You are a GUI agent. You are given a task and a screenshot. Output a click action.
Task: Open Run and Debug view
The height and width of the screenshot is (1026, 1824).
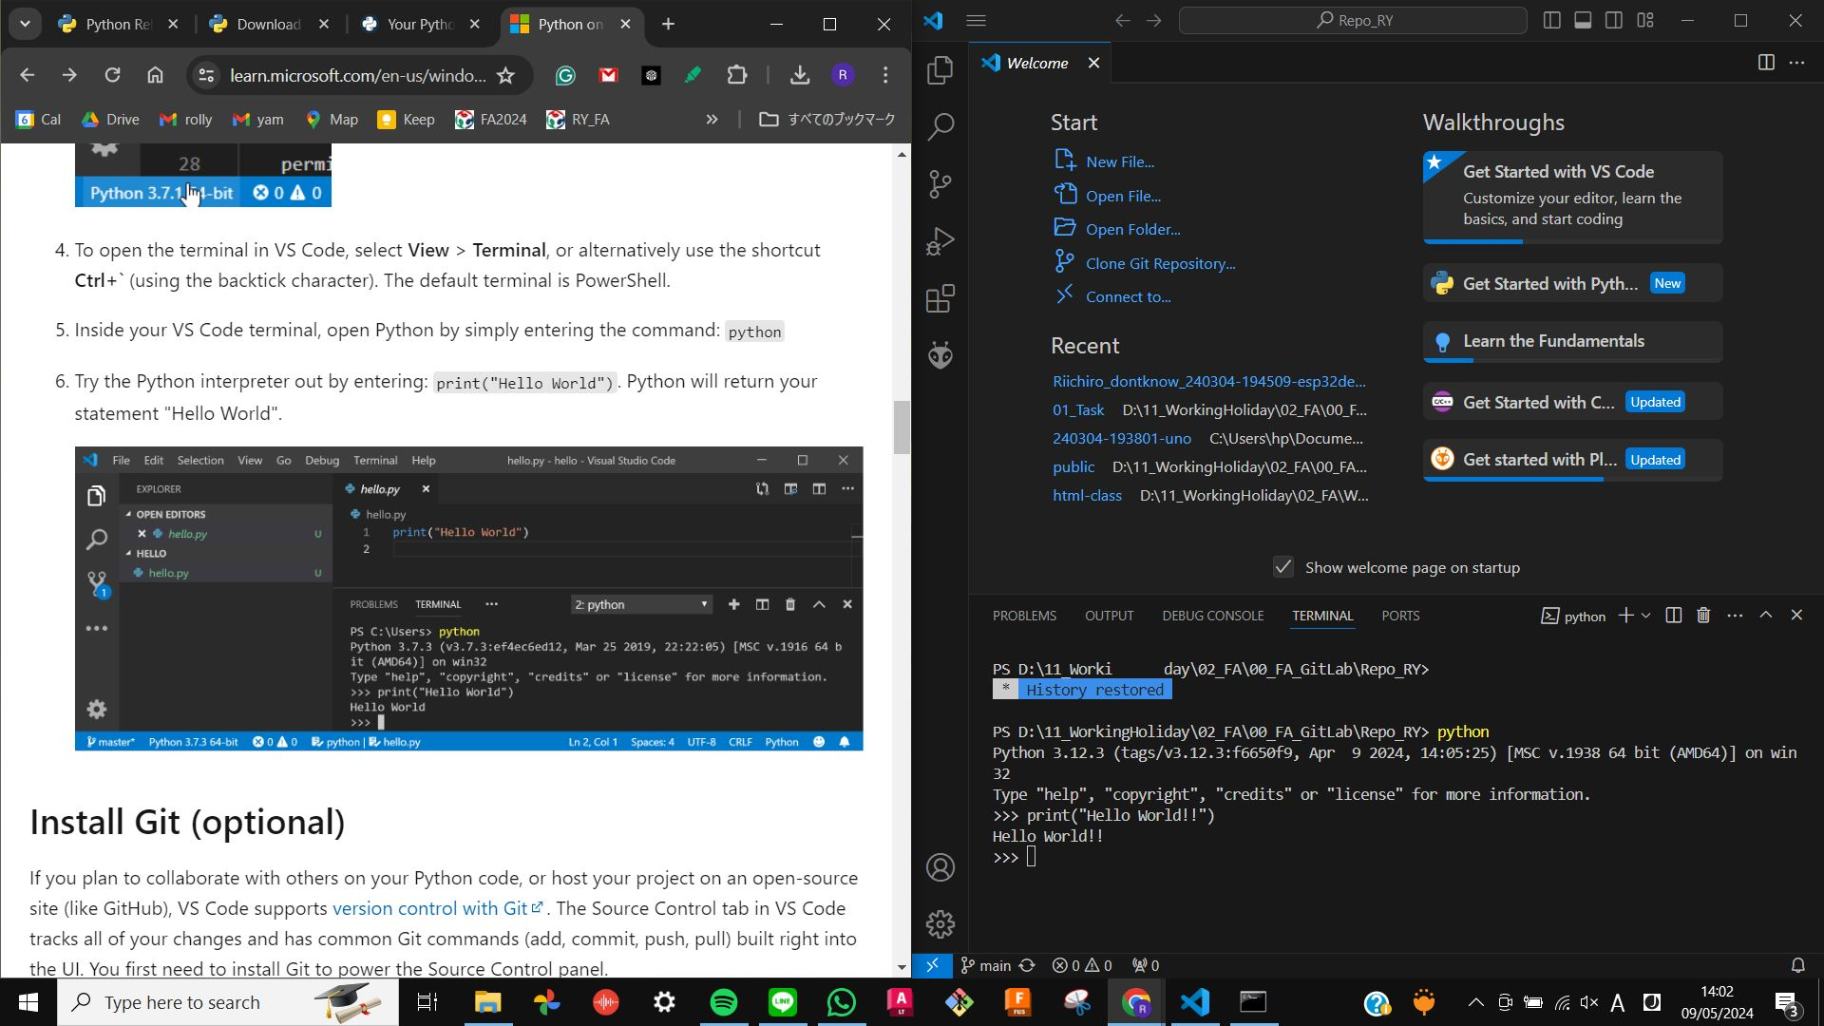940,241
